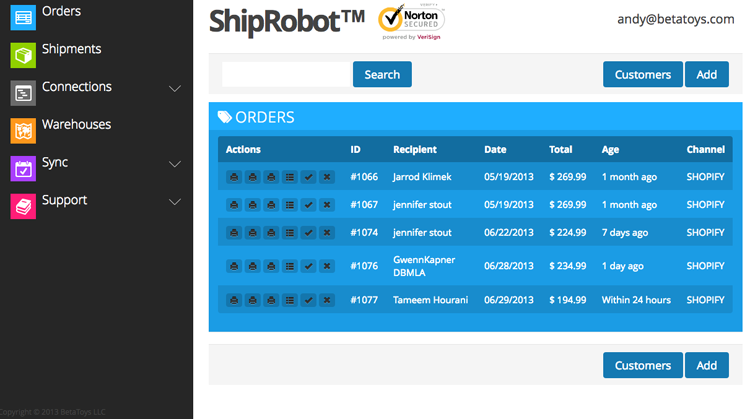Mark order #1077 with checkmark icon
The height and width of the screenshot is (419, 750).
click(309, 300)
